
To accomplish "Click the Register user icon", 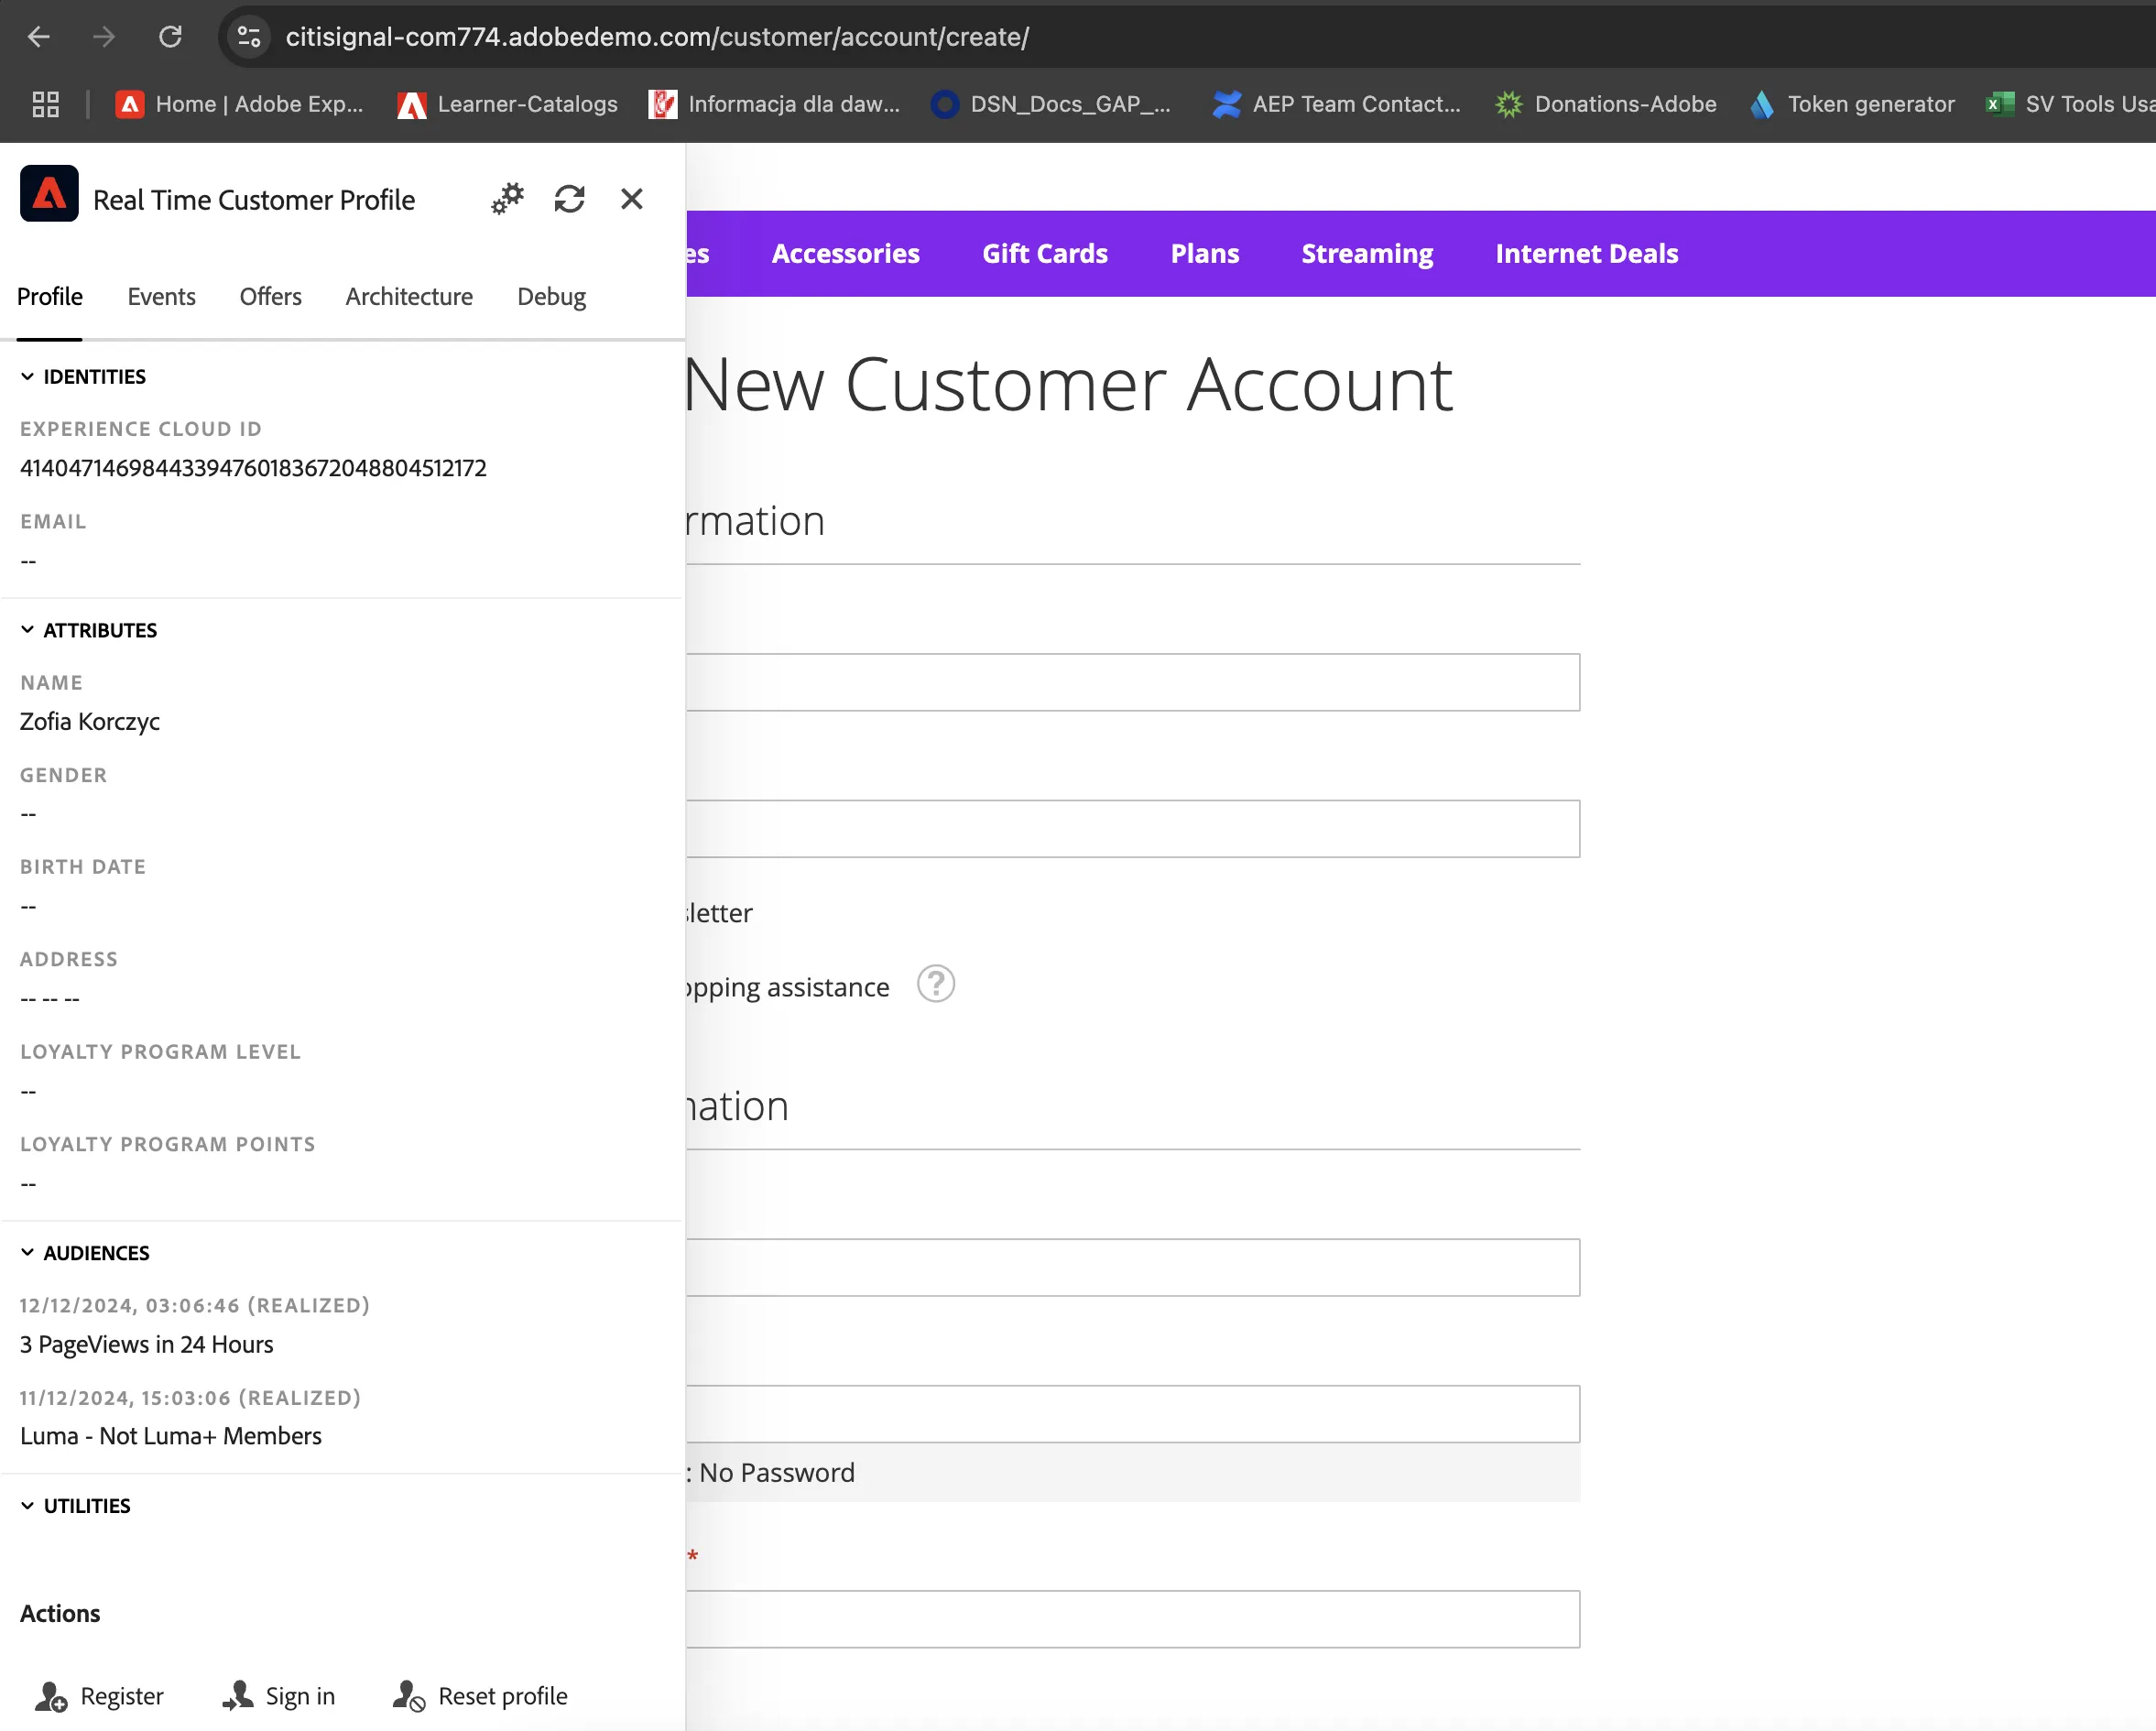I will click(x=50, y=1696).
